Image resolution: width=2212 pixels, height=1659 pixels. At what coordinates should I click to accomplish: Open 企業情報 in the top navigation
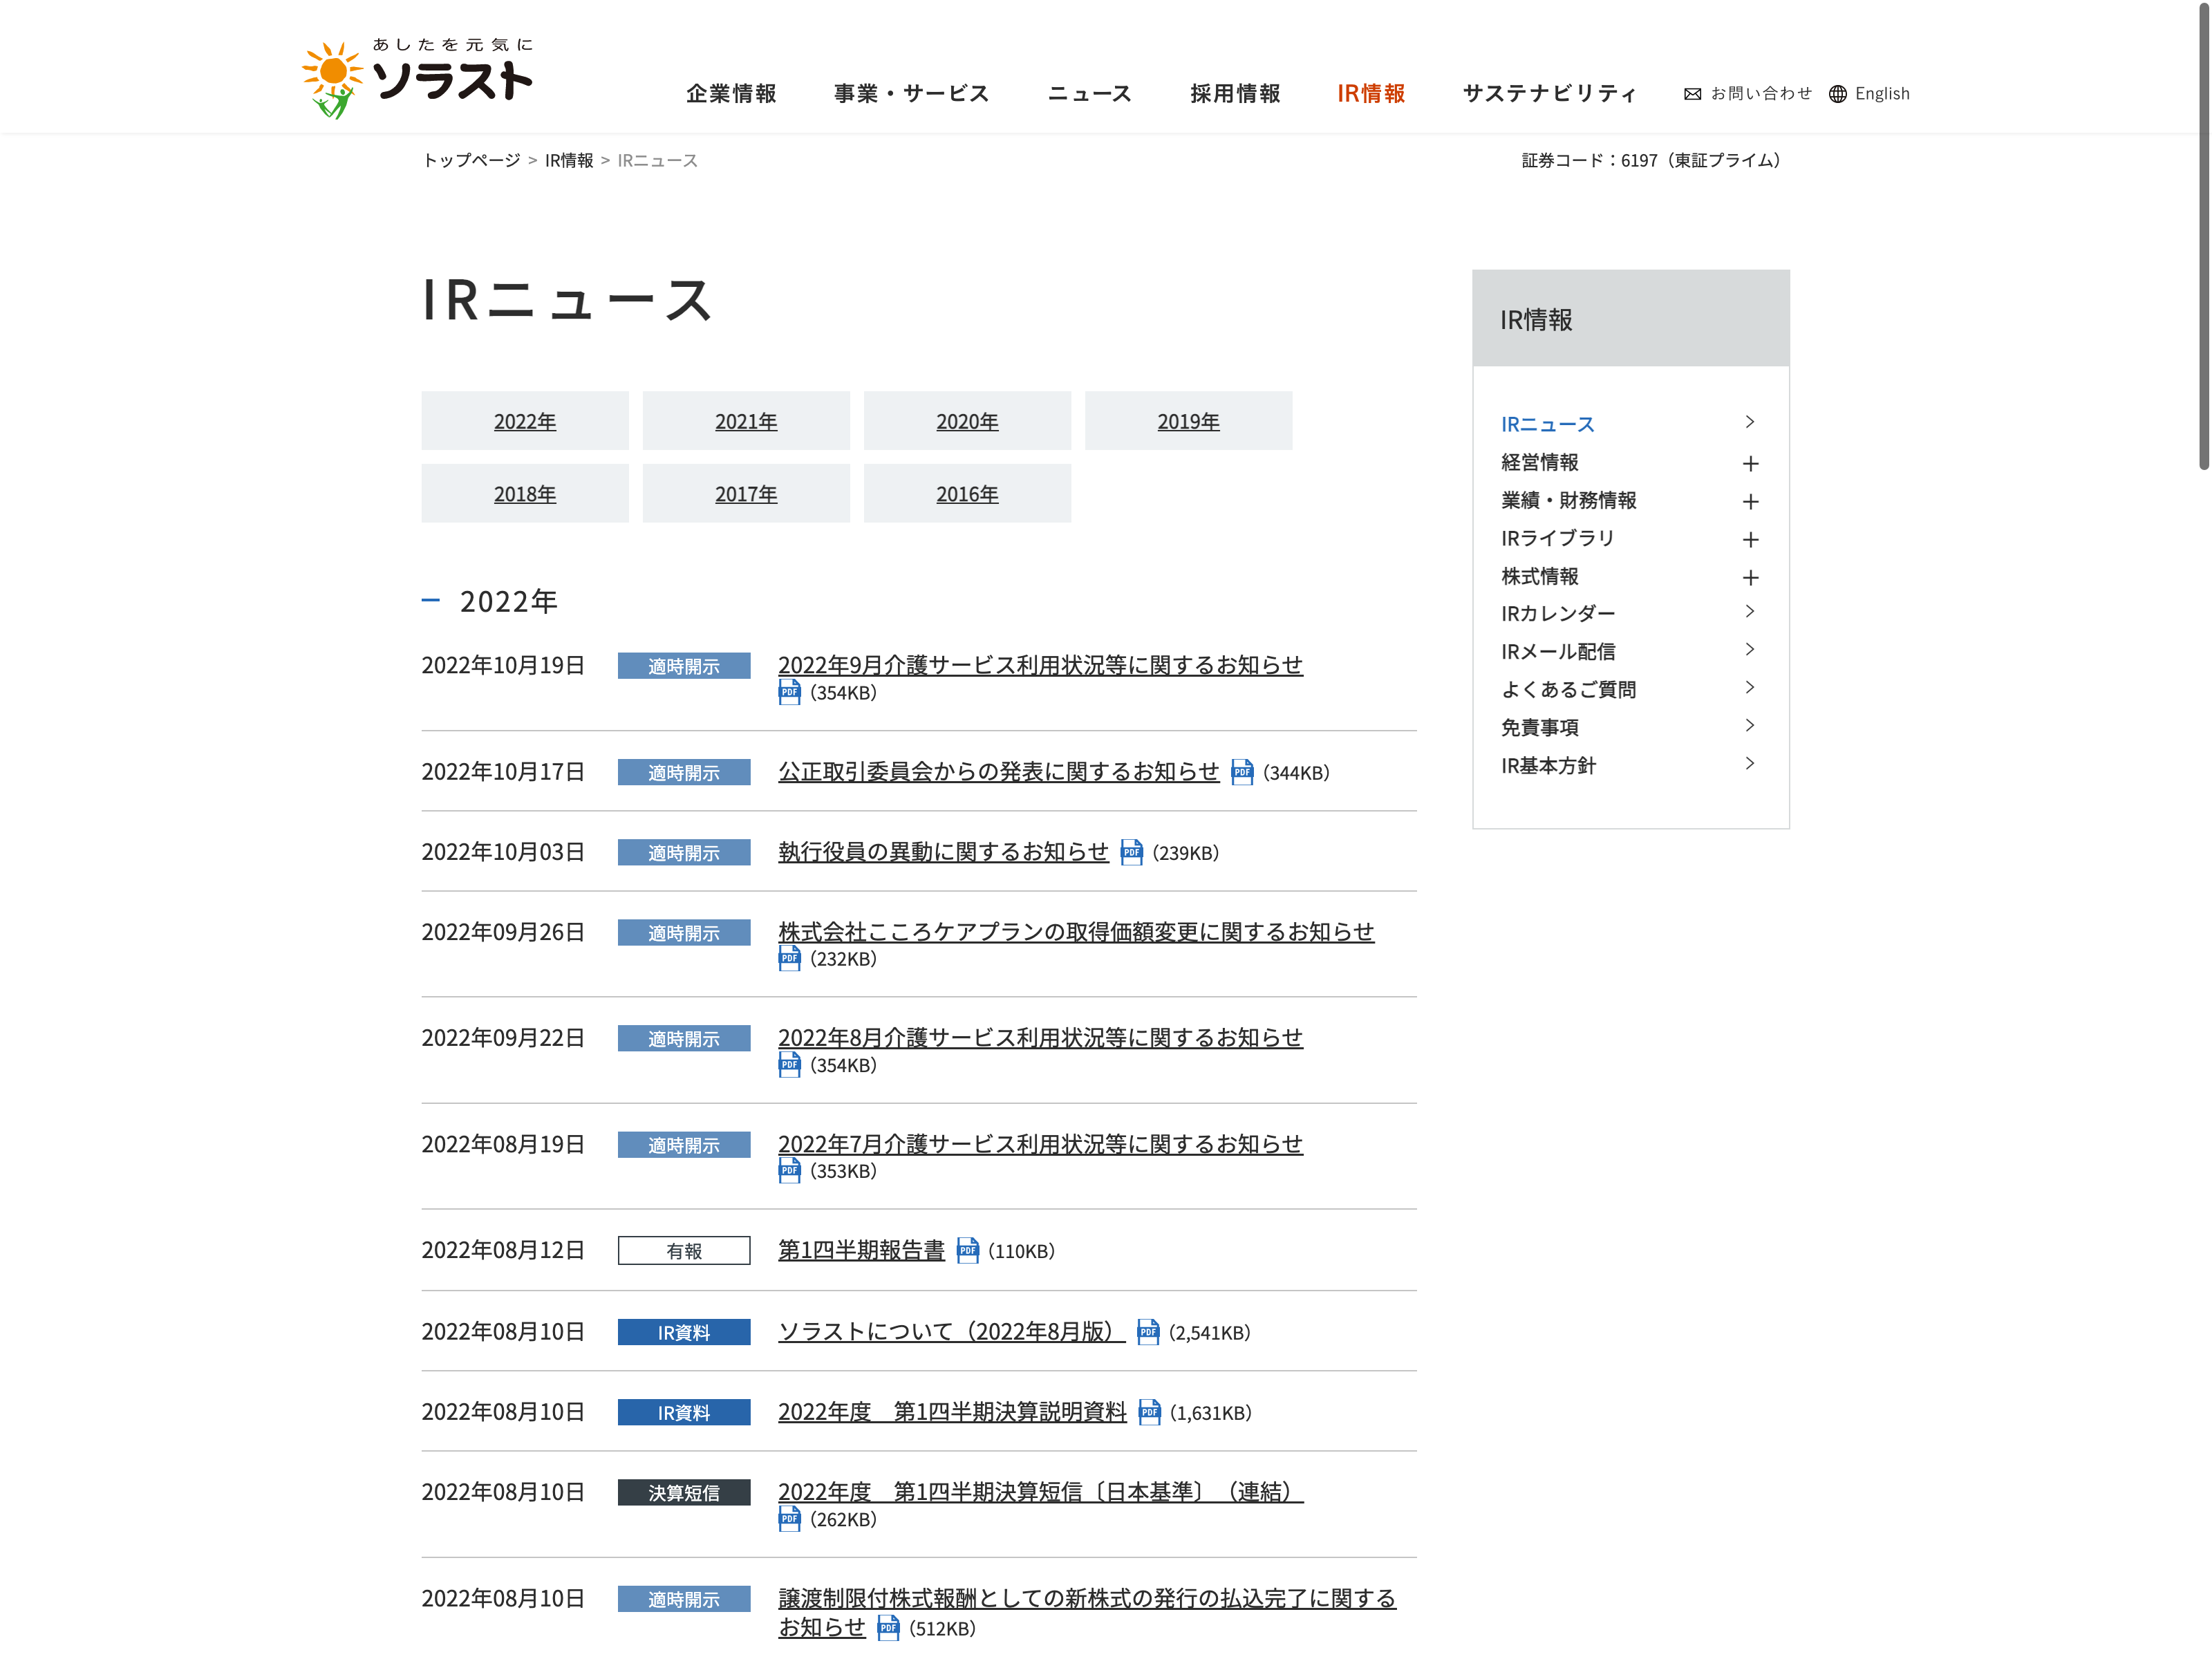731,94
